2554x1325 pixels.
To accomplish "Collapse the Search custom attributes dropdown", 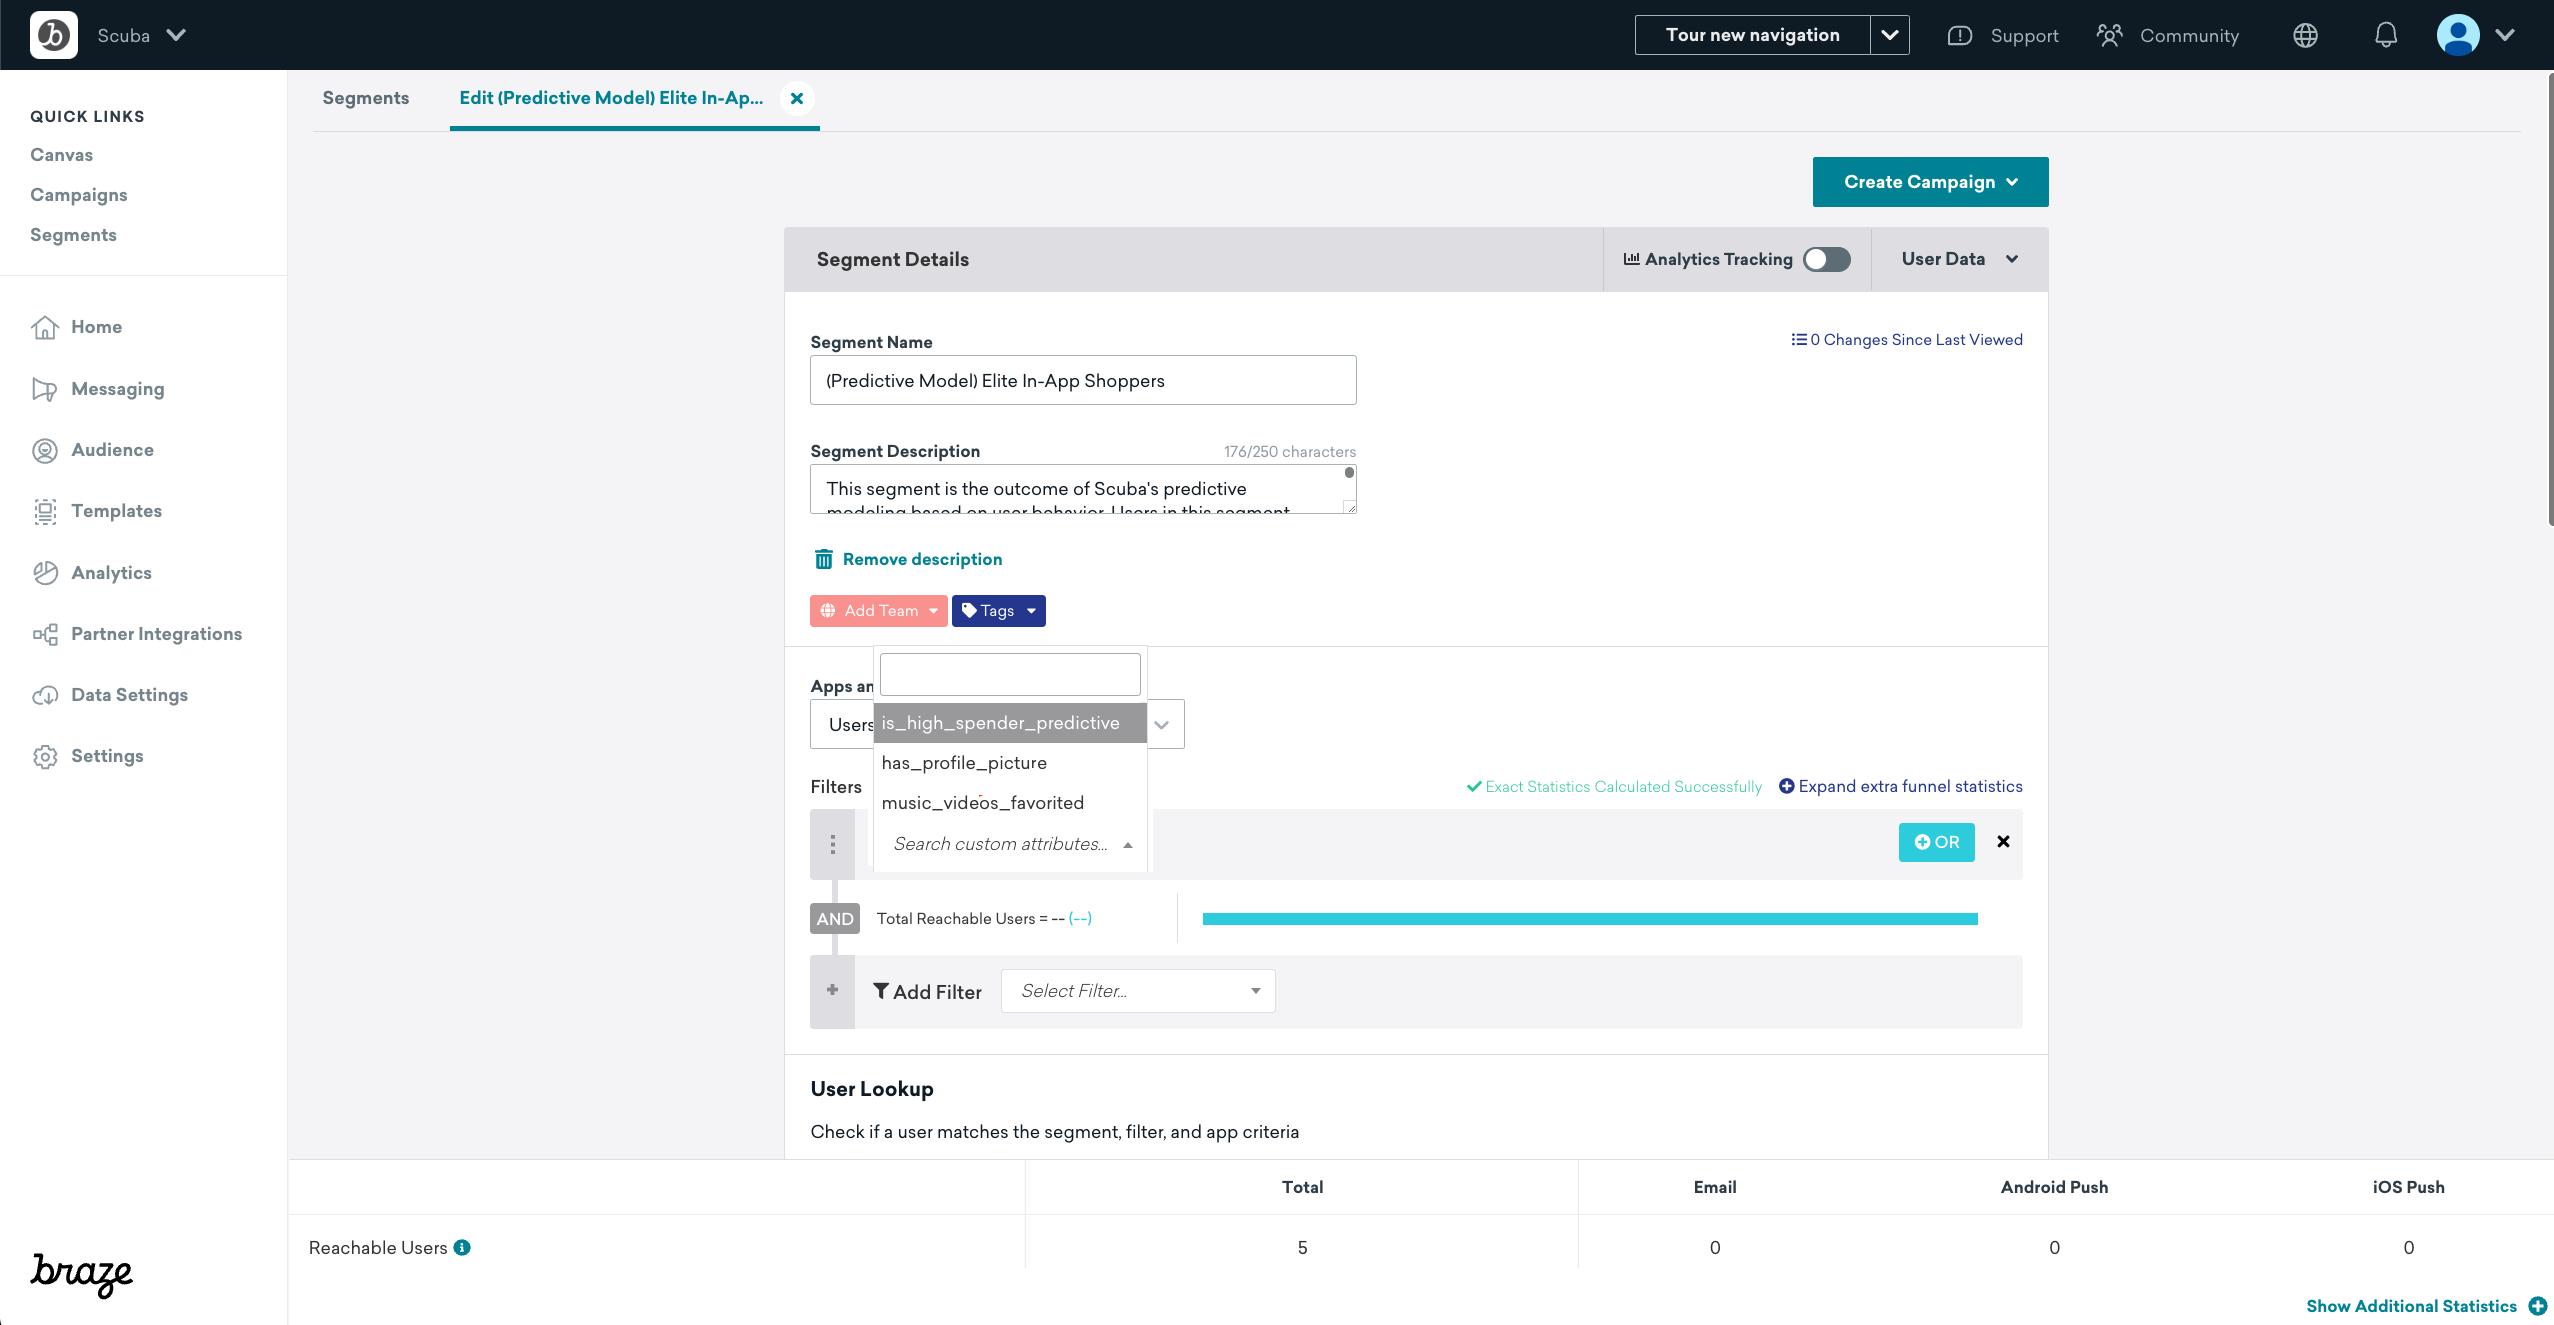I will (1012, 844).
